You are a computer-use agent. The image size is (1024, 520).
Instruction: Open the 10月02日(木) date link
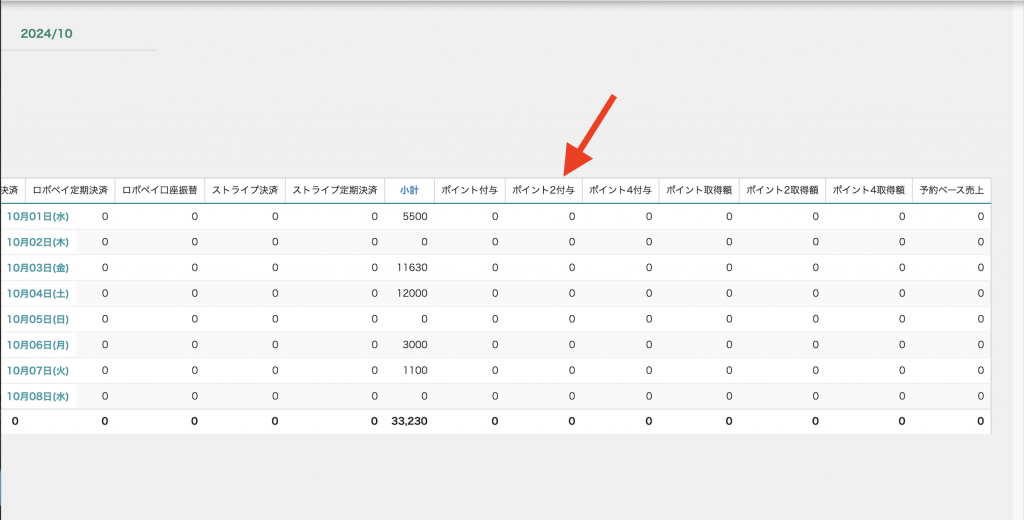pyautogui.click(x=37, y=242)
